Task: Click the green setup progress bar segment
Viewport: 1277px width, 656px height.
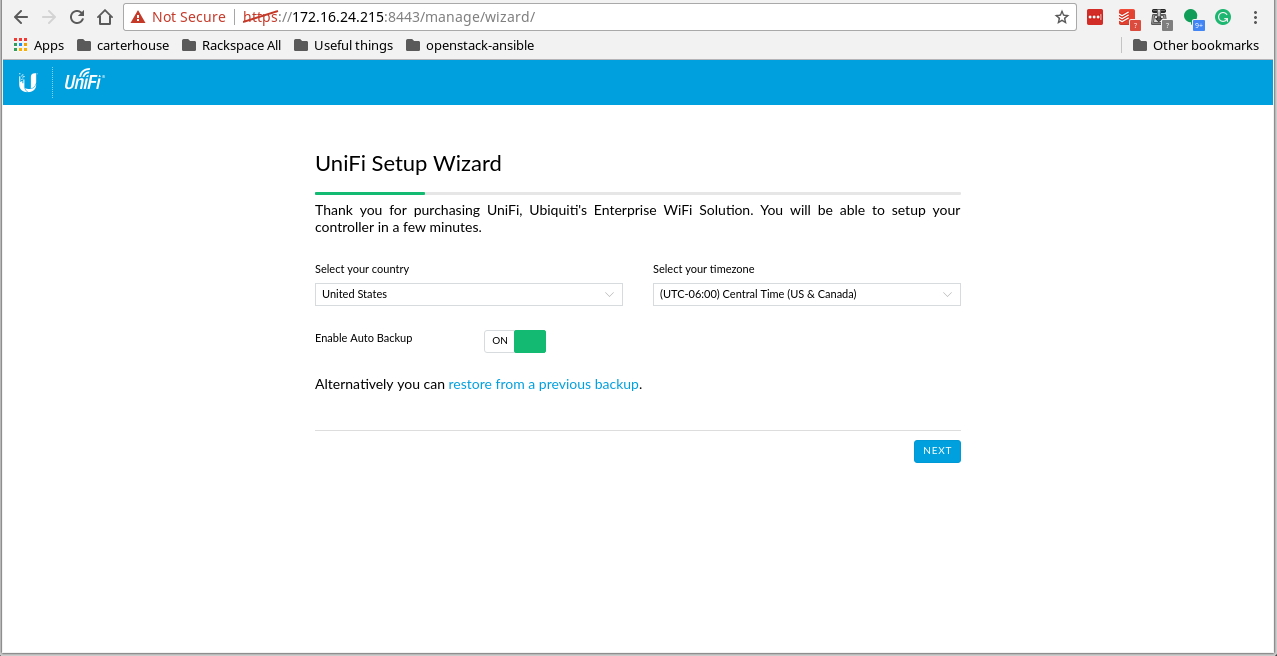Action: click(369, 191)
